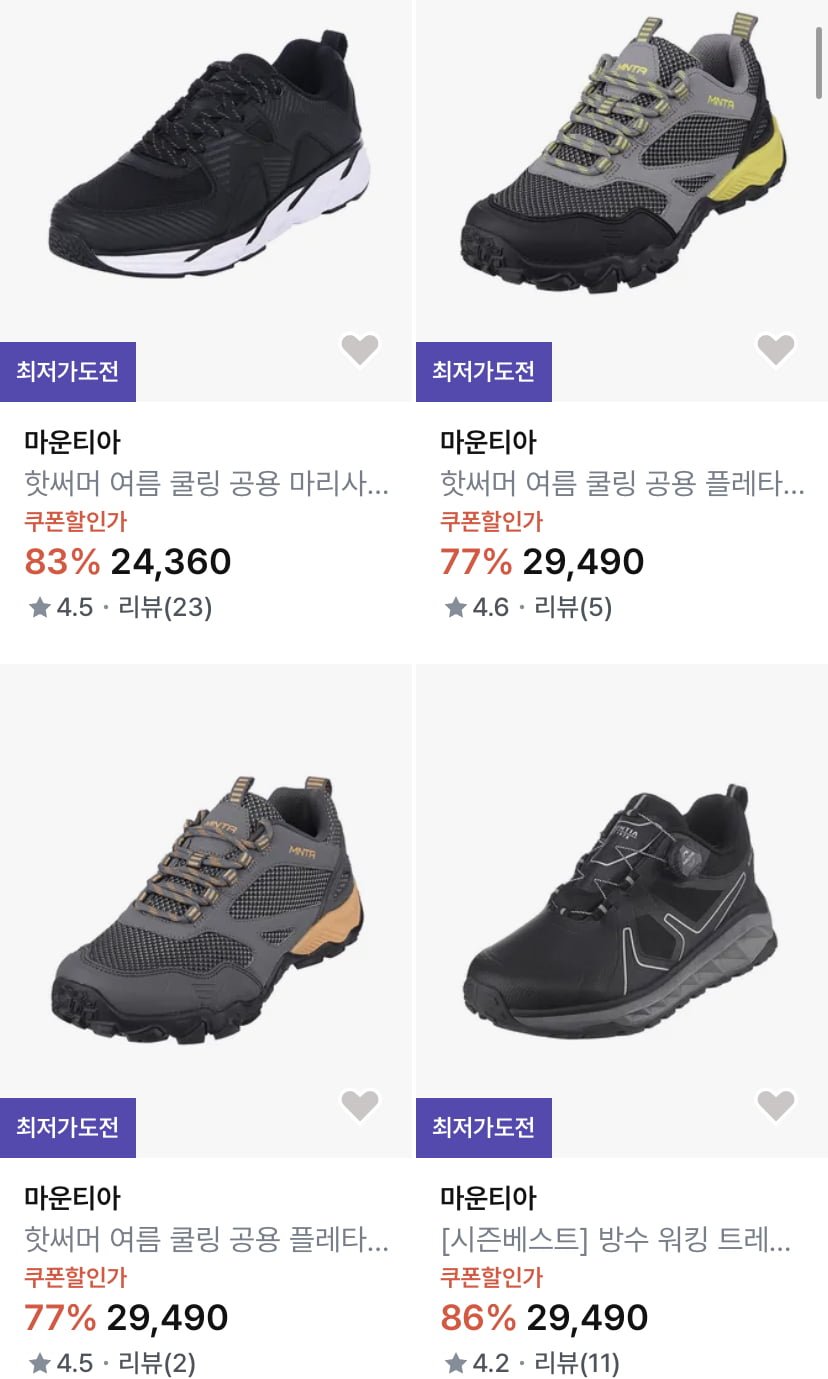Open gray and orange hiking shoe photo
Viewport: 828px width, 1379px height.
[207, 910]
